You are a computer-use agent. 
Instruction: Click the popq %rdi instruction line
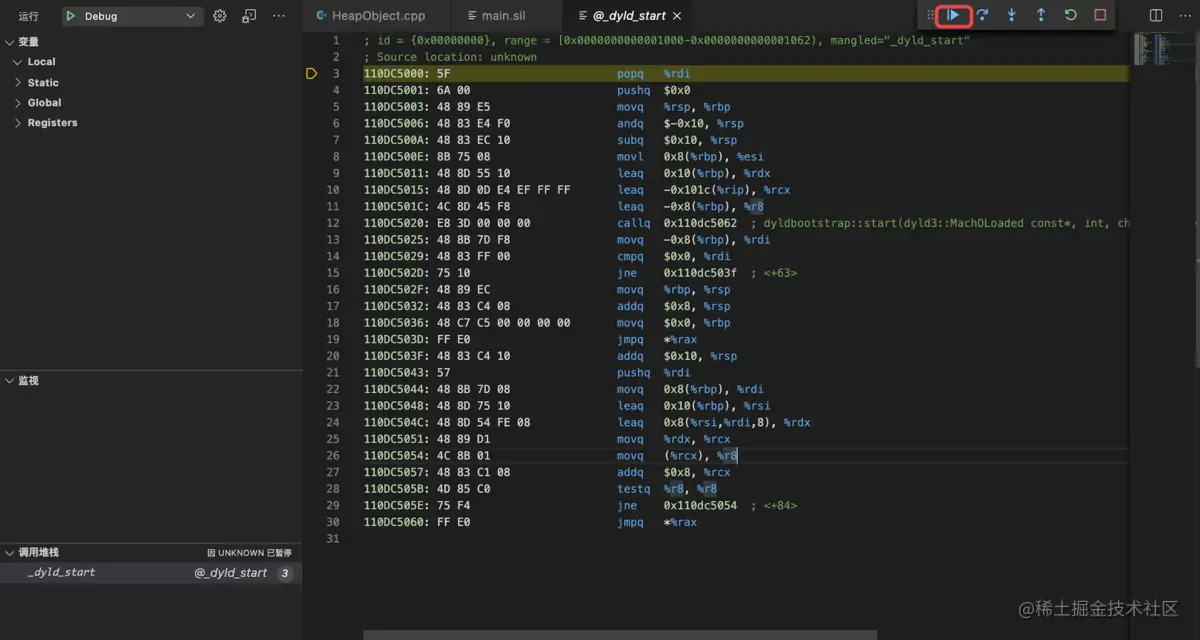tap(654, 74)
